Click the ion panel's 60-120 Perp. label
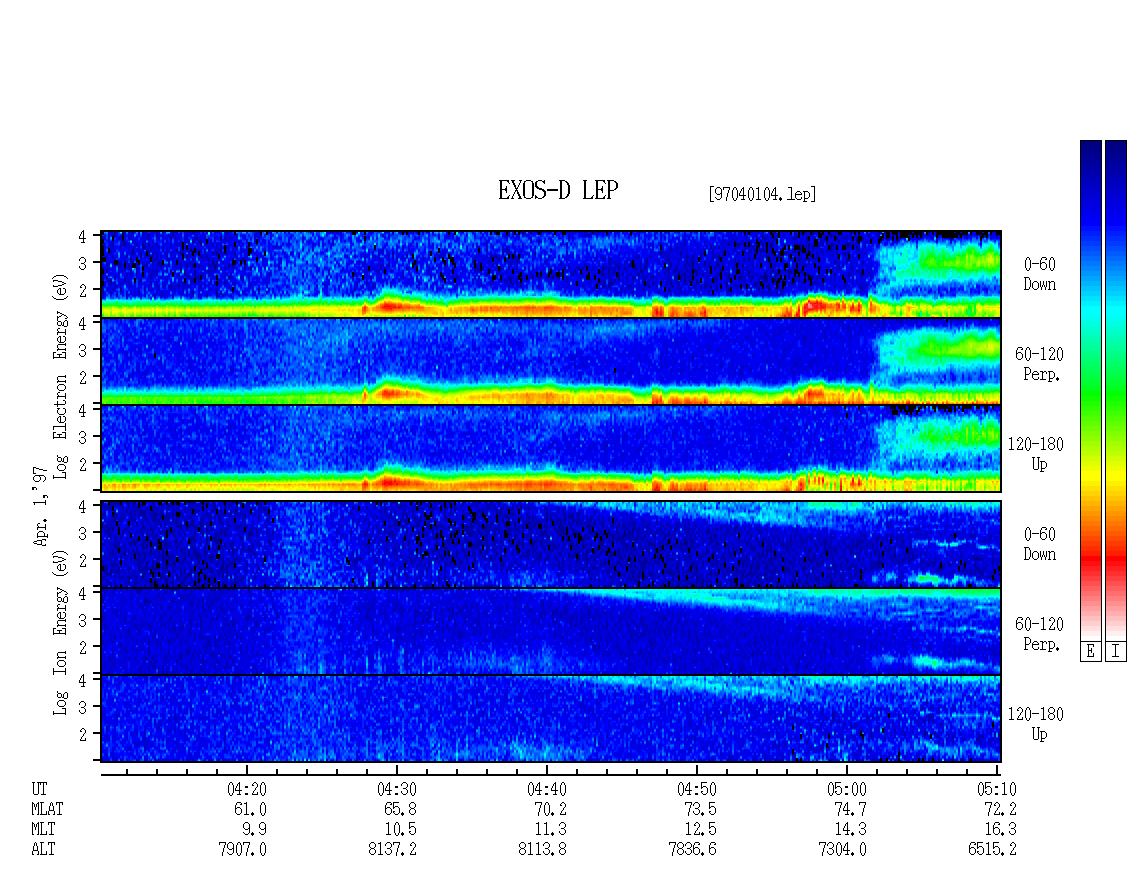The width and height of the screenshot is (1130, 875). point(1039,634)
